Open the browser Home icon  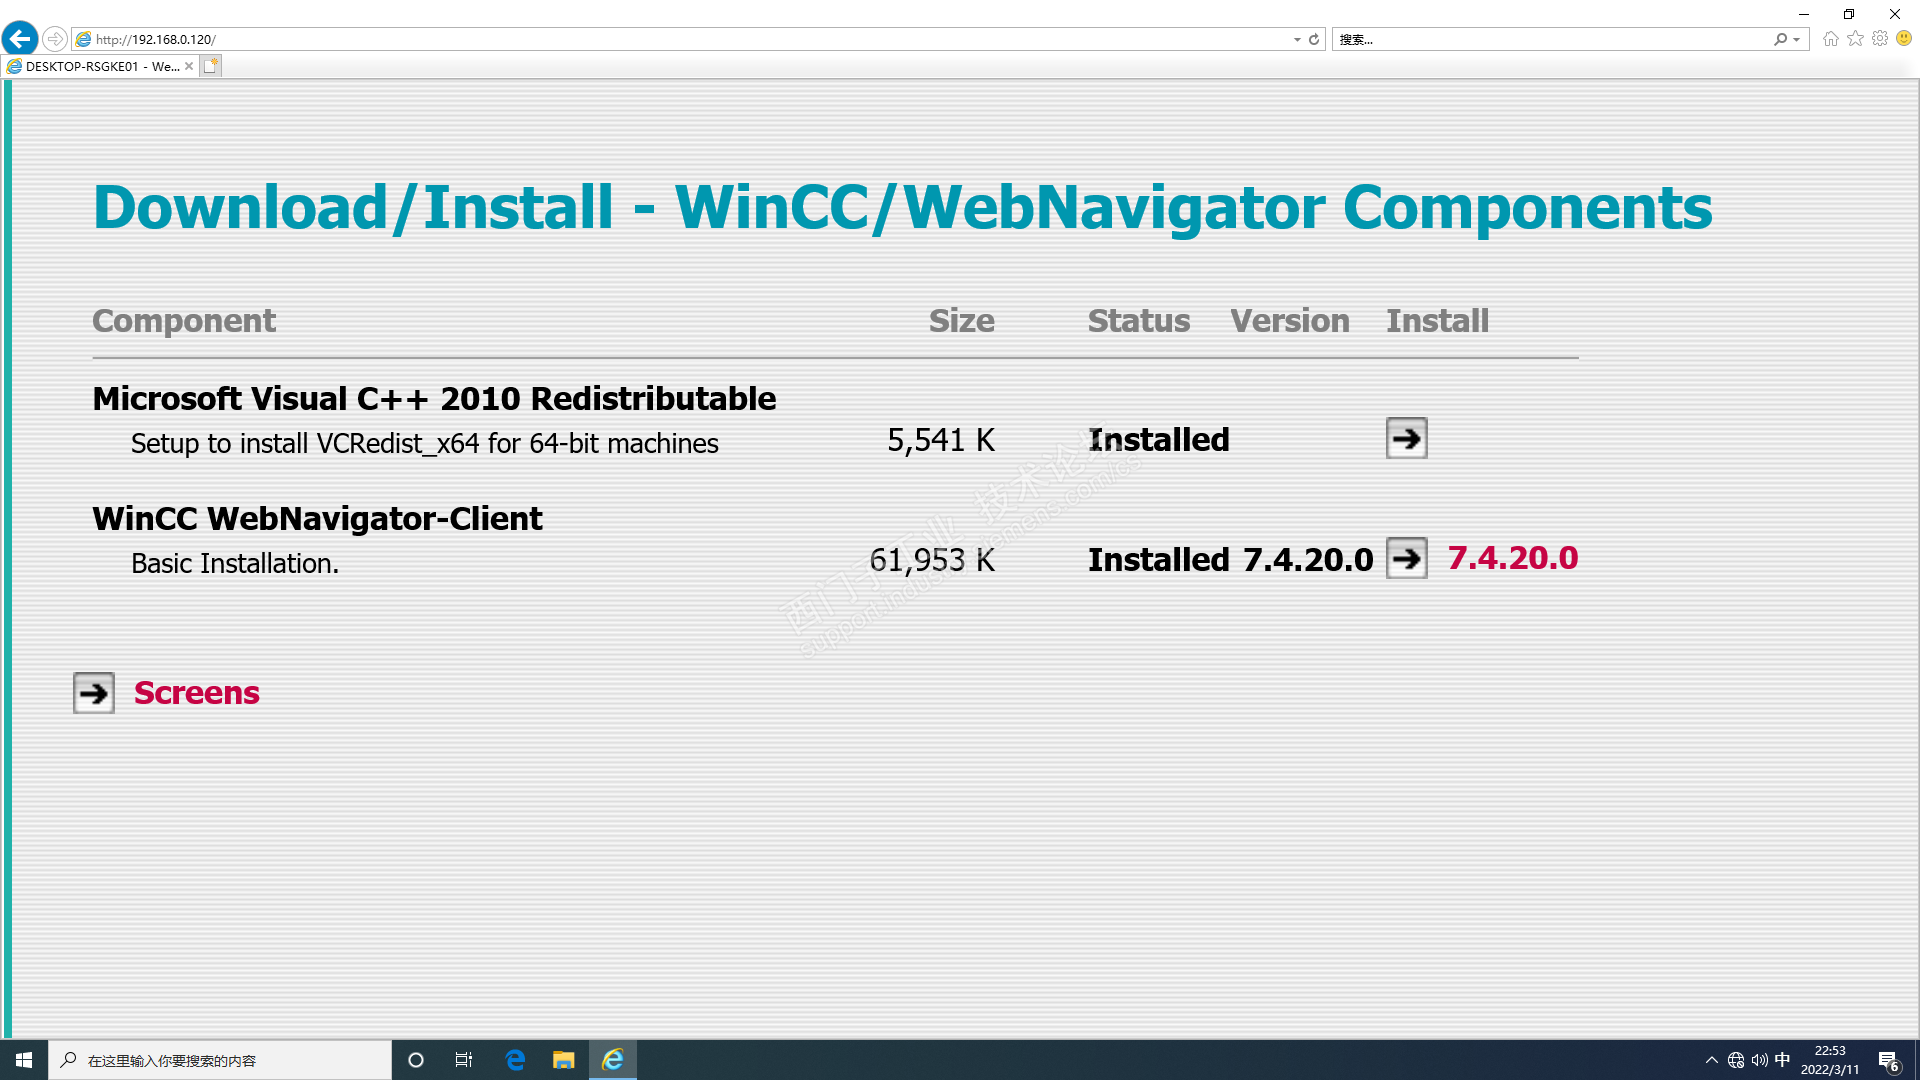(x=1831, y=39)
